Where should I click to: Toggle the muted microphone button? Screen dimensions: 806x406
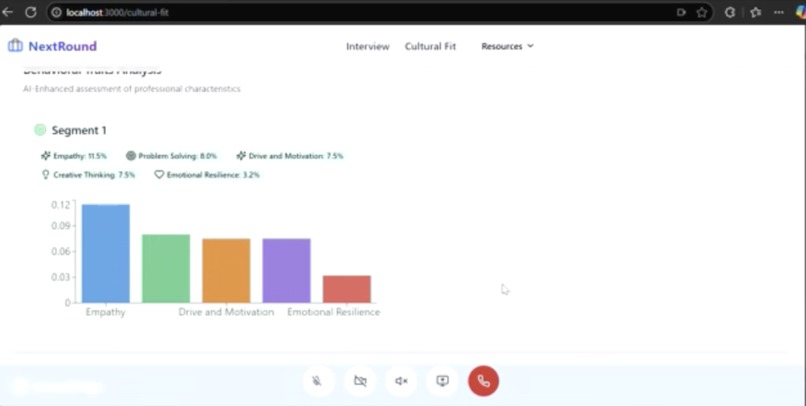click(x=318, y=381)
